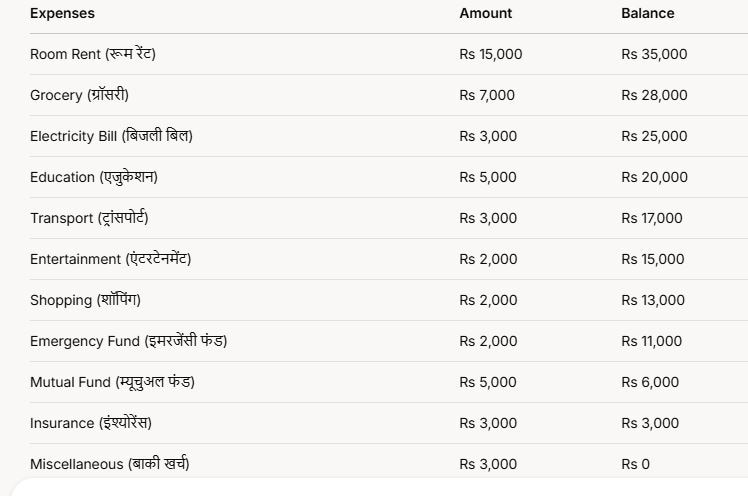The image size is (748, 496).
Task: Click the Rs 35,000 balance value
Action: point(654,54)
